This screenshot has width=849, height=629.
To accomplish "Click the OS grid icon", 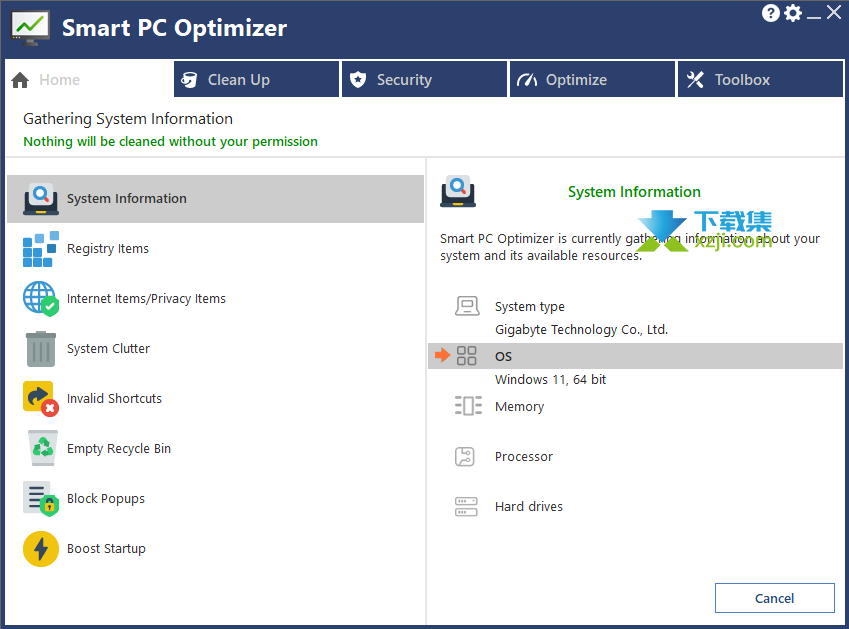I will (466, 356).
